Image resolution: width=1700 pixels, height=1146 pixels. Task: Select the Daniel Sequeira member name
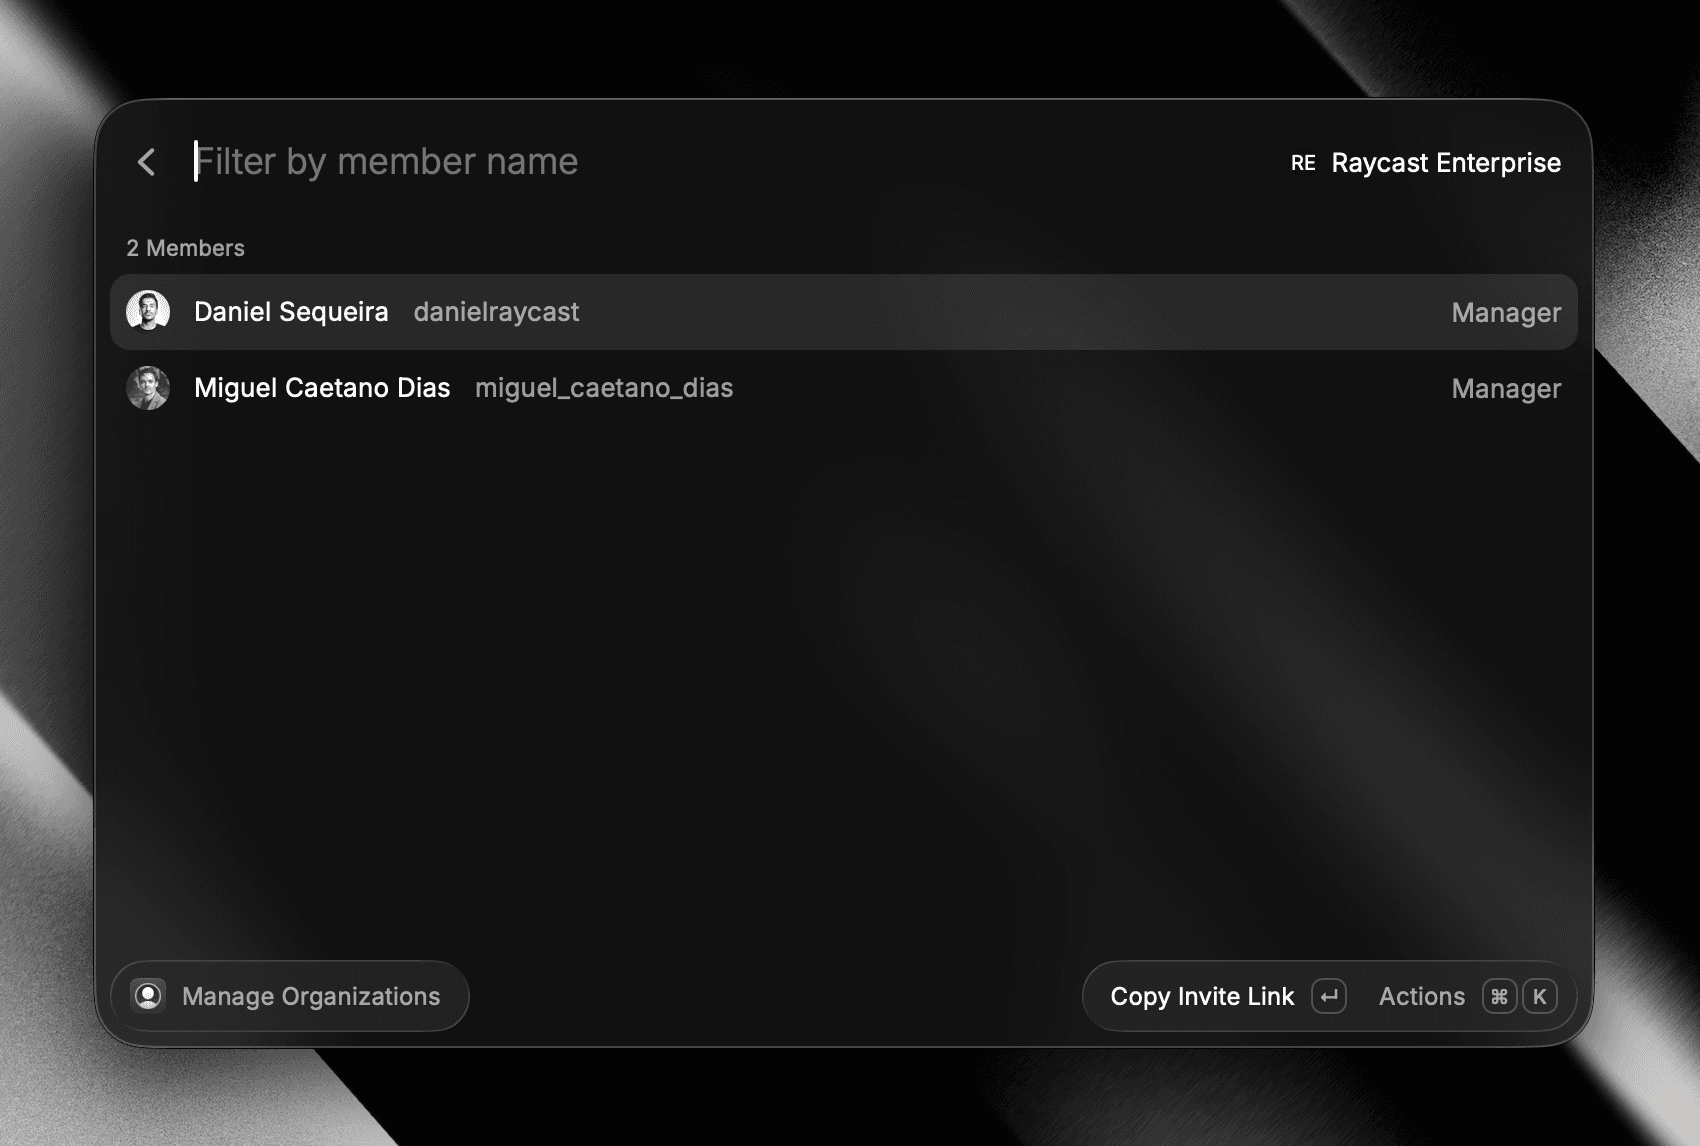pos(291,312)
